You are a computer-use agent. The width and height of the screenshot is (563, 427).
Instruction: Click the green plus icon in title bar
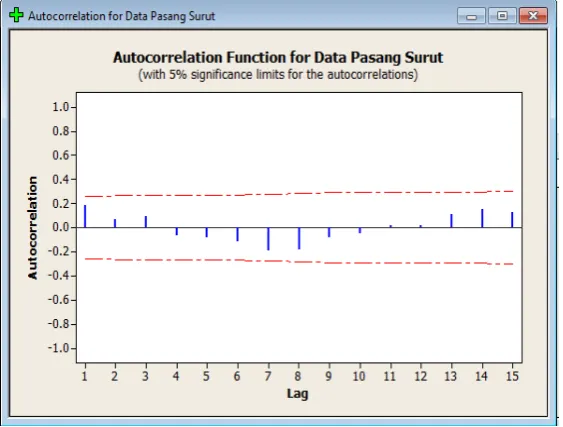tap(16, 15)
